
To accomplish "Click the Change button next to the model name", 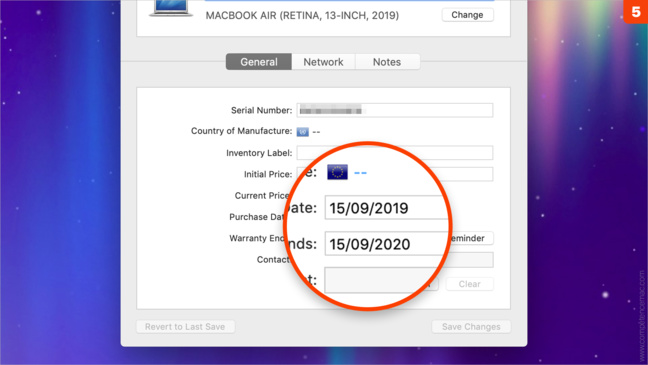I will [467, 15].
